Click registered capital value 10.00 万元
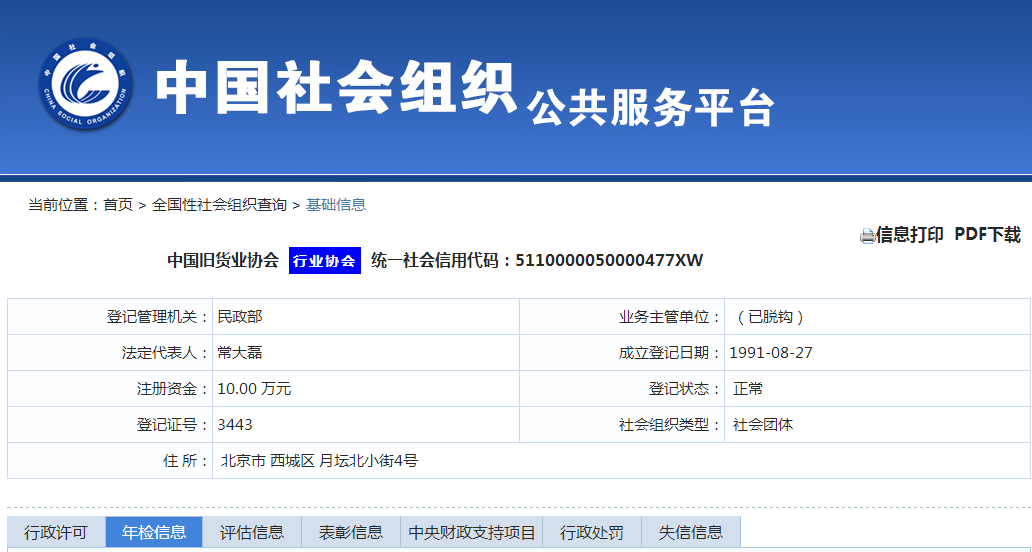The height and width of the screenshot is (552, 1032). 254,389
